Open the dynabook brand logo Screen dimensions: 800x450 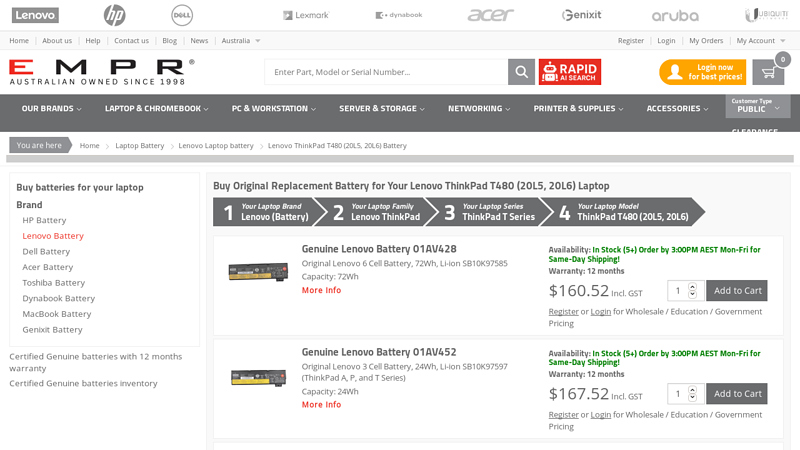pyautogui.click(x=399, y=15)
